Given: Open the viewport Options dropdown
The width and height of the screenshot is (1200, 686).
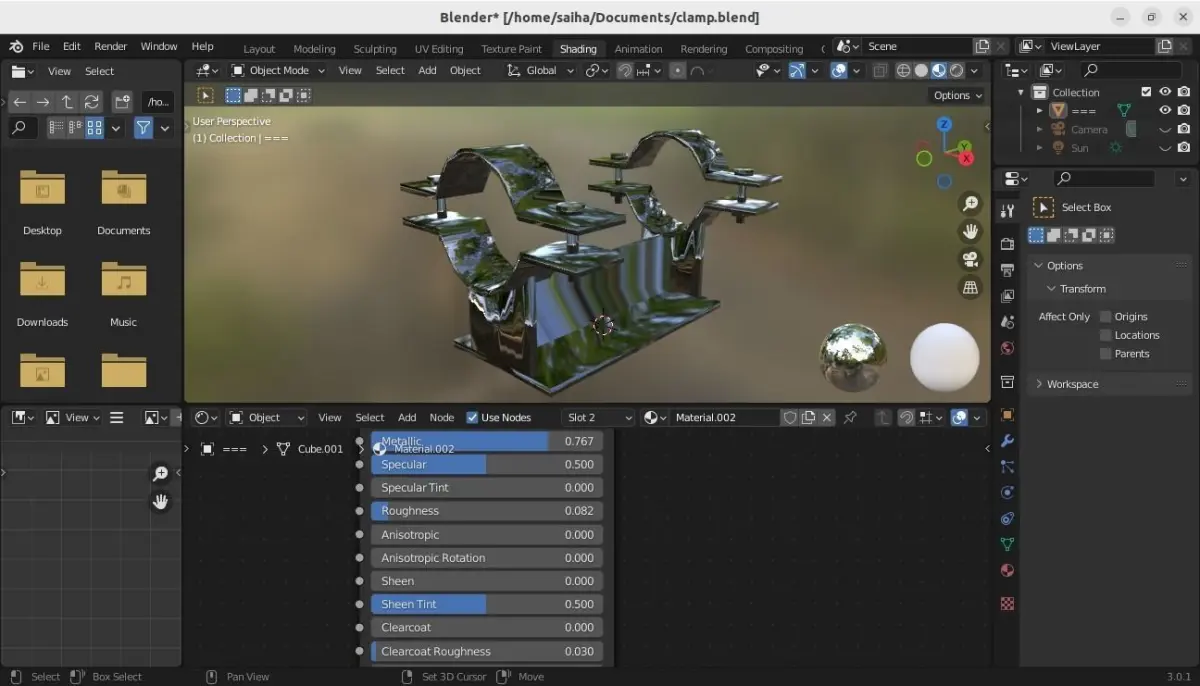Looking at the screenshot, I should click(x=958, y=95).
